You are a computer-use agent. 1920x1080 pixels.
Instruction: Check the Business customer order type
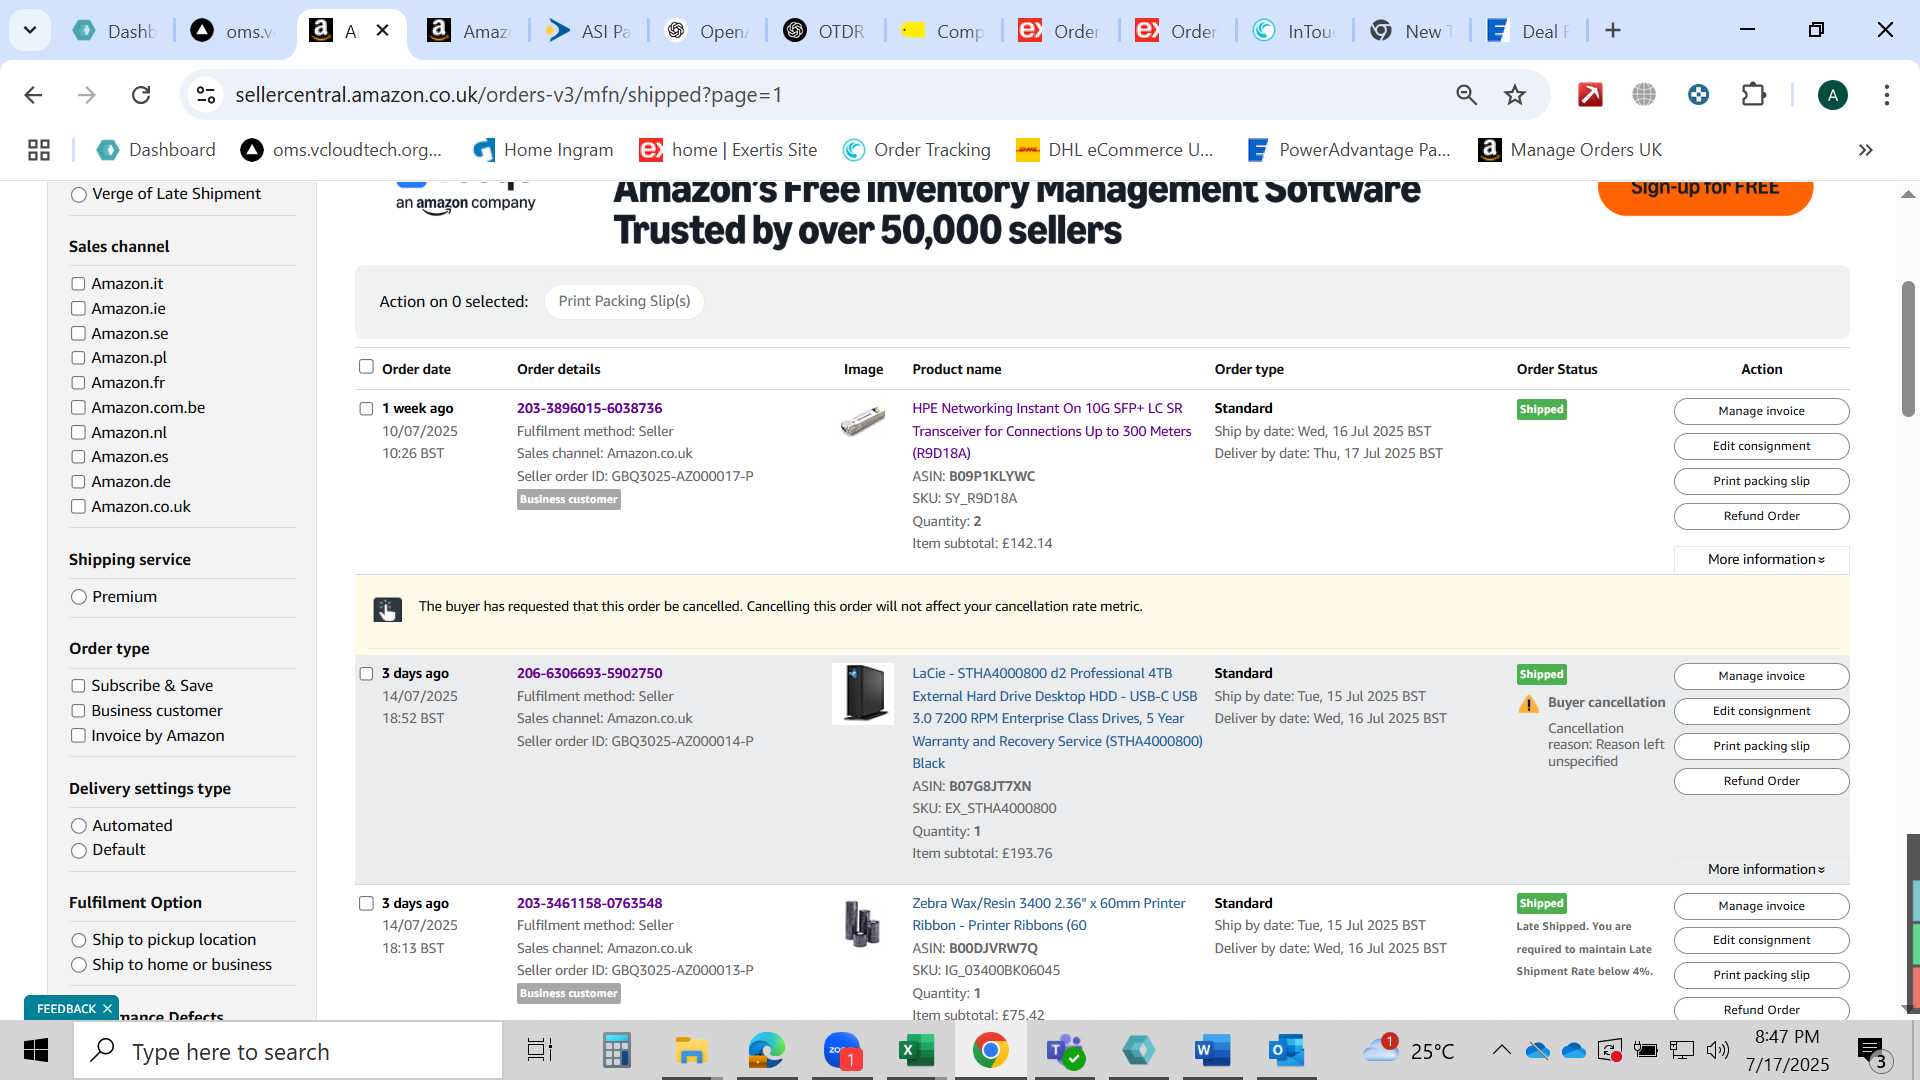(x=78, y=711)
